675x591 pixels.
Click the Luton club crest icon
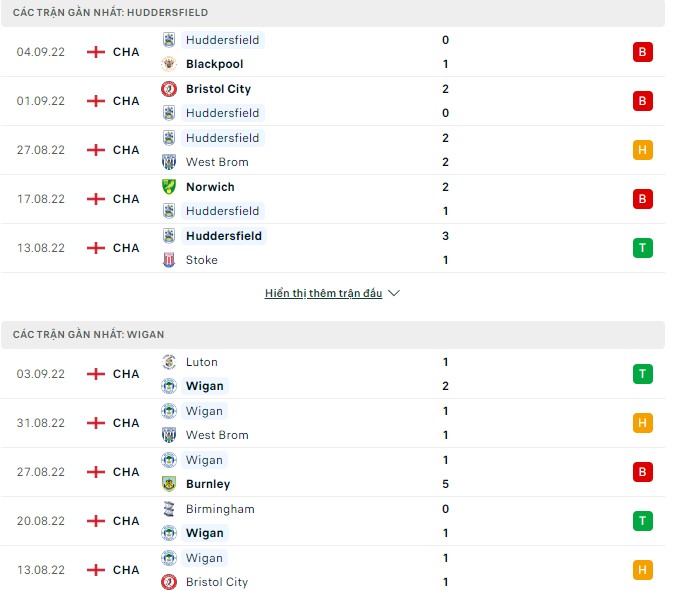pos(168,362)
